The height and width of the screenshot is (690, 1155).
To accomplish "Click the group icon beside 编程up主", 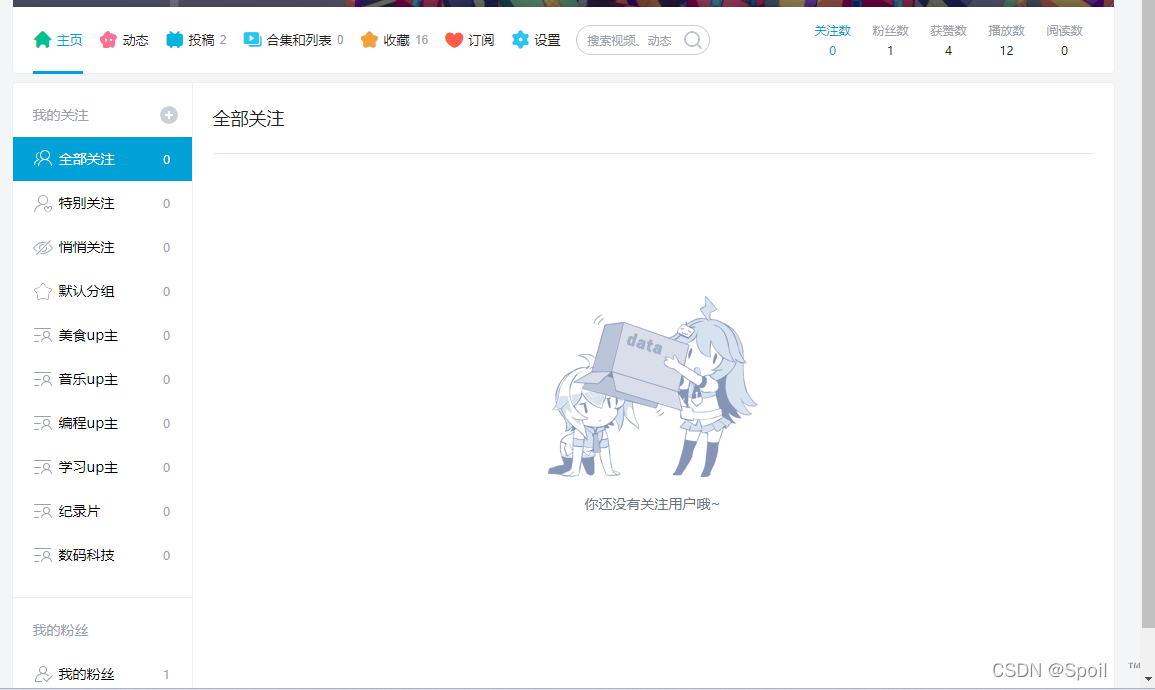I will point(43,423).
